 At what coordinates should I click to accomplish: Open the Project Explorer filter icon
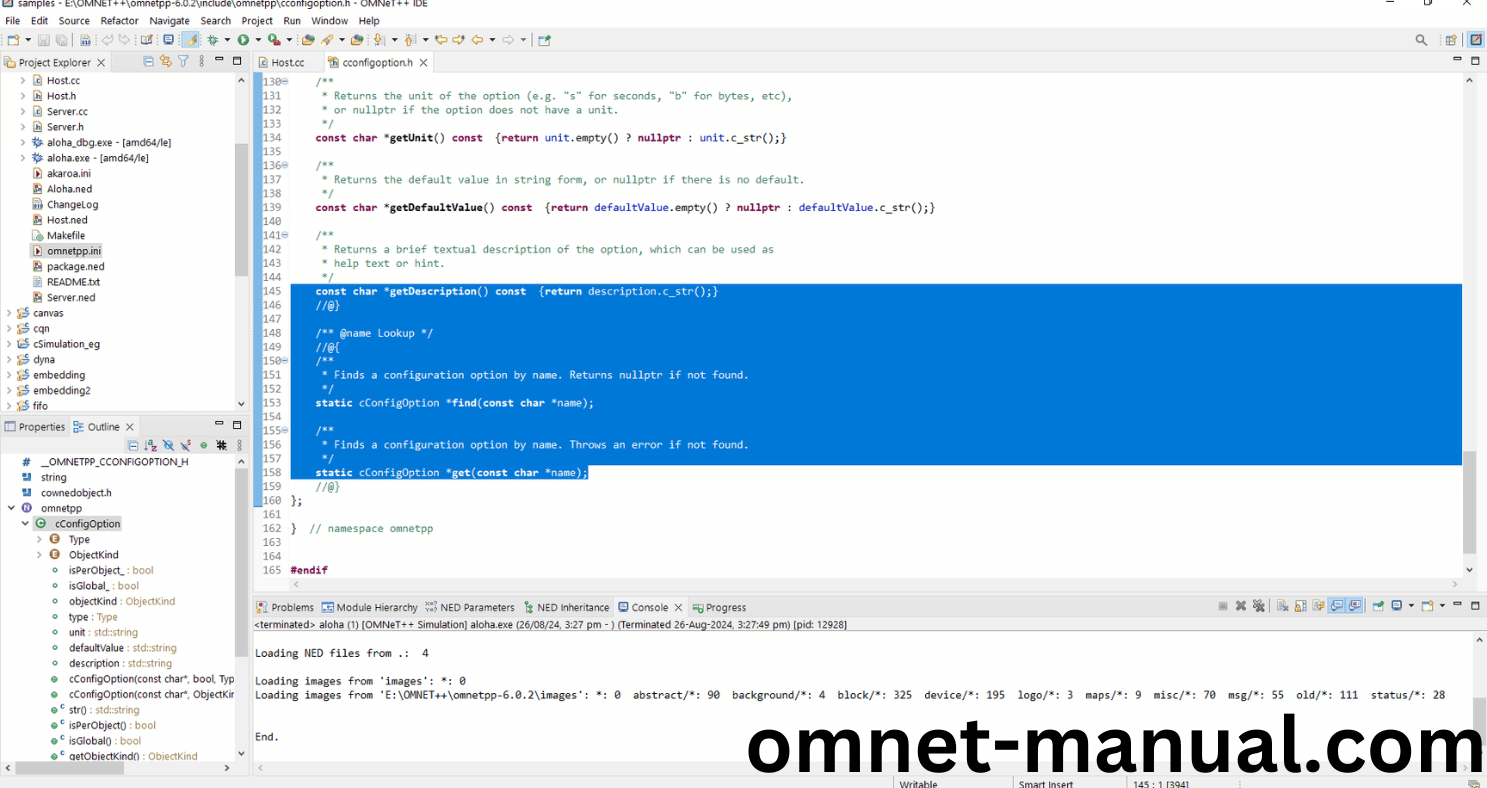point(183,62)
